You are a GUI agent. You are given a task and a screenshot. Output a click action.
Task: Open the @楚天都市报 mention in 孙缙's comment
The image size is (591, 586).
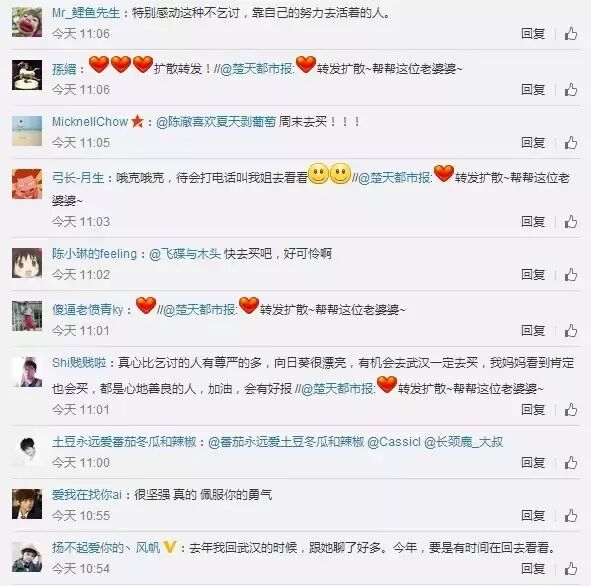256,69
